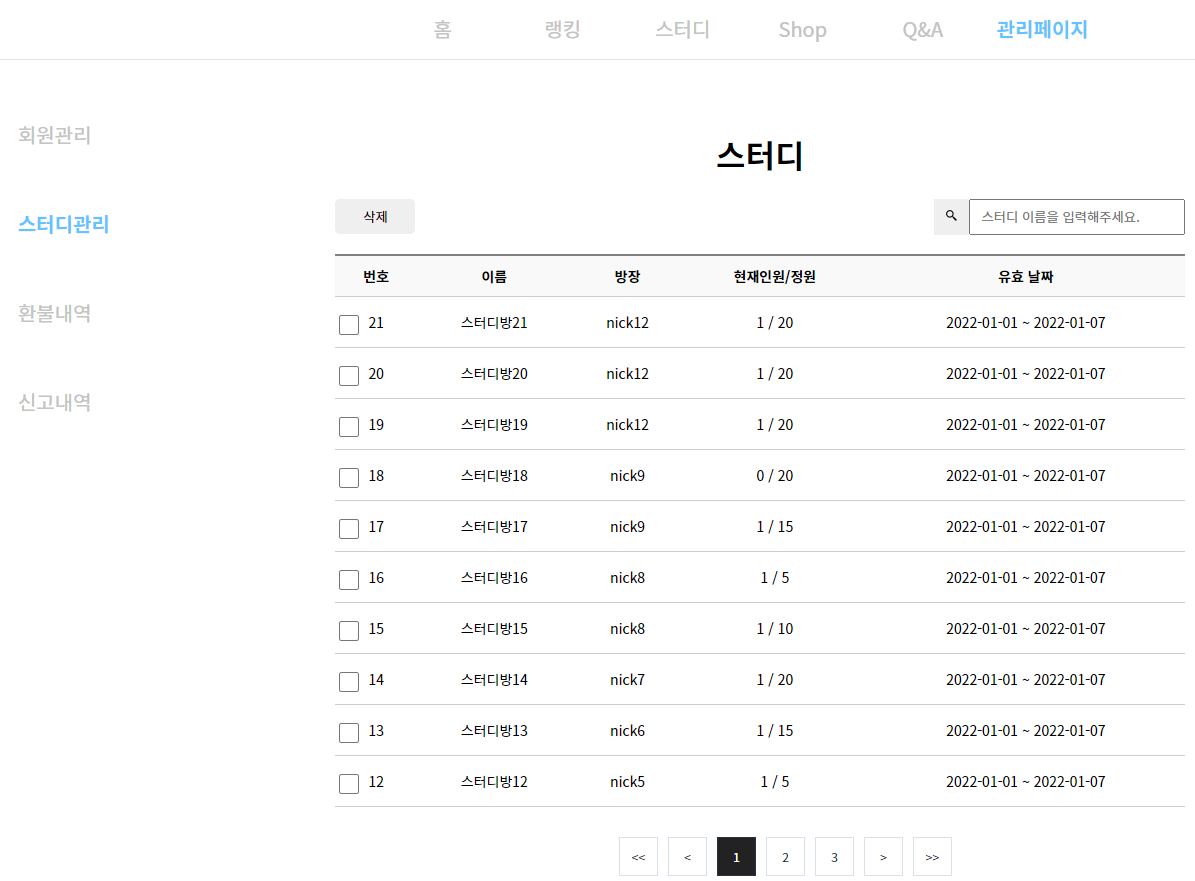Image resolution: width=1195 pixels, height=881 pixels.
Task: Click the search magnifier icon
Action: [950, 216]
